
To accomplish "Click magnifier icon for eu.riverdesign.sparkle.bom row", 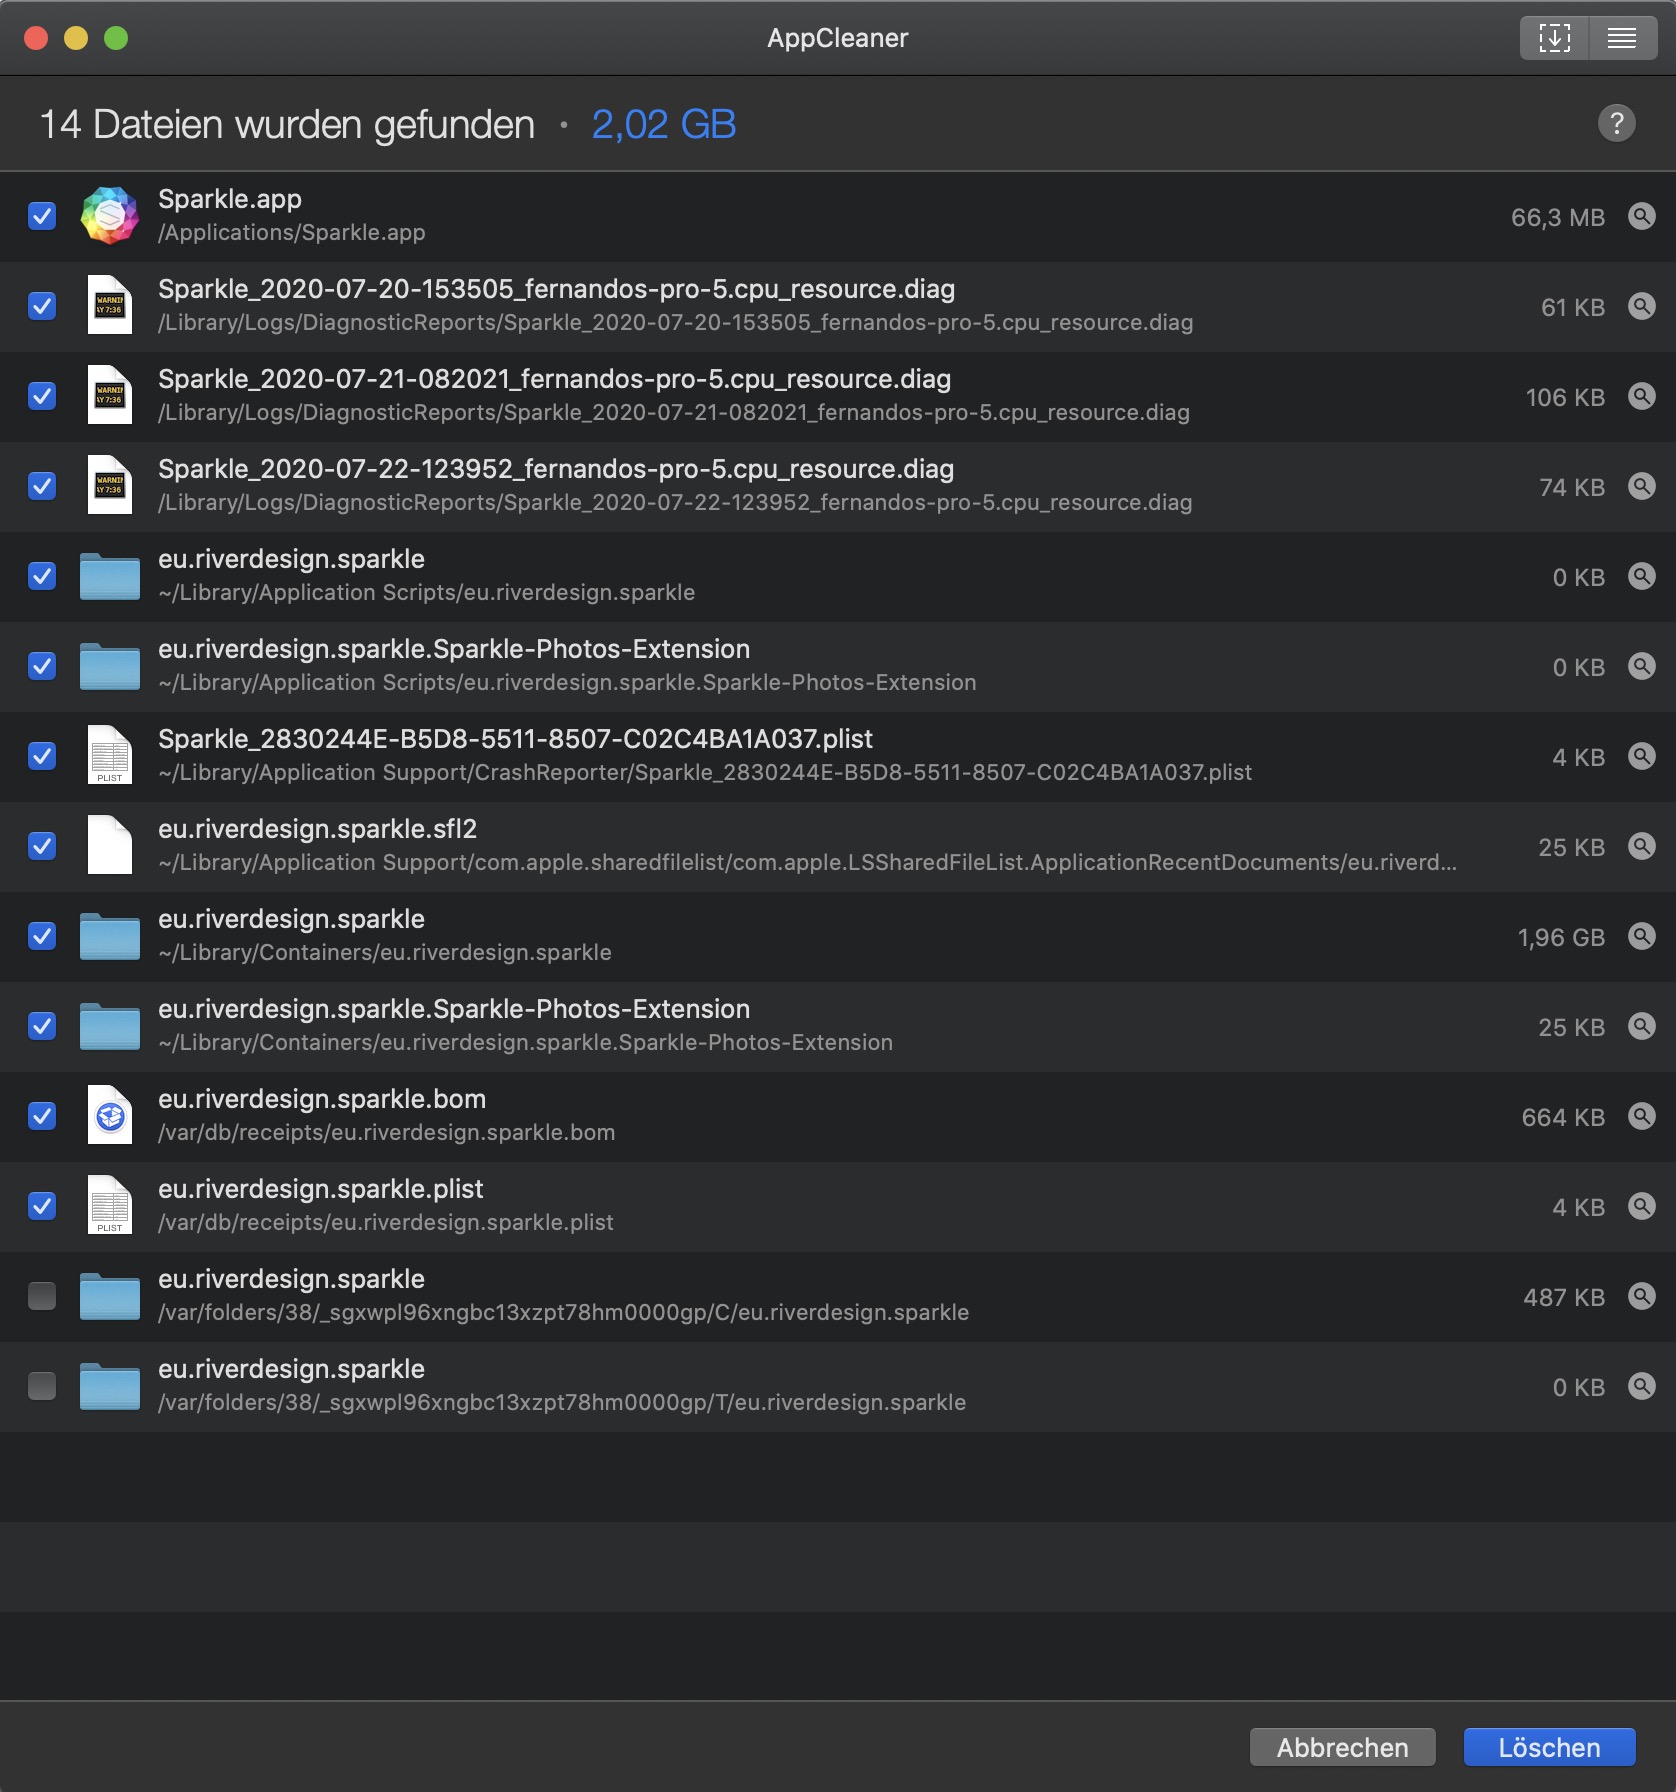I will (x=1642, y=1116).
